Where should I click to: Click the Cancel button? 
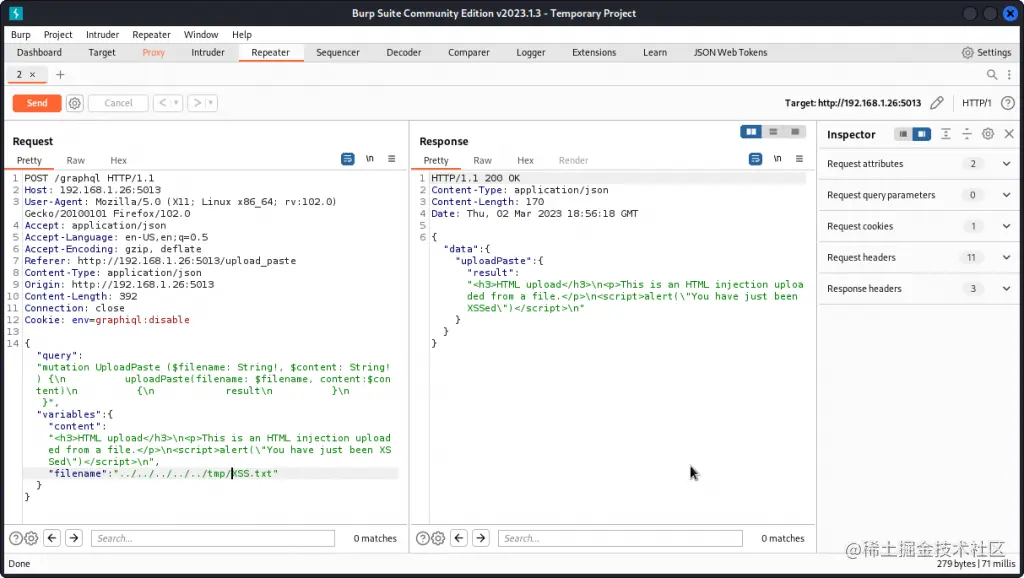118,103
